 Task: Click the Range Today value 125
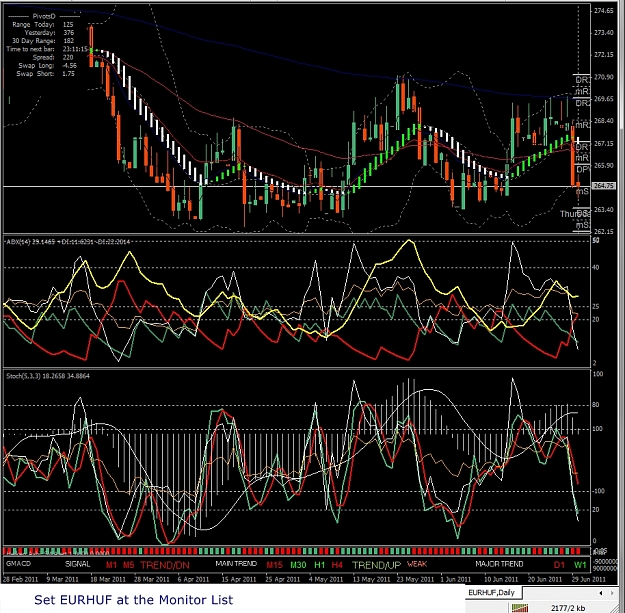68,24
